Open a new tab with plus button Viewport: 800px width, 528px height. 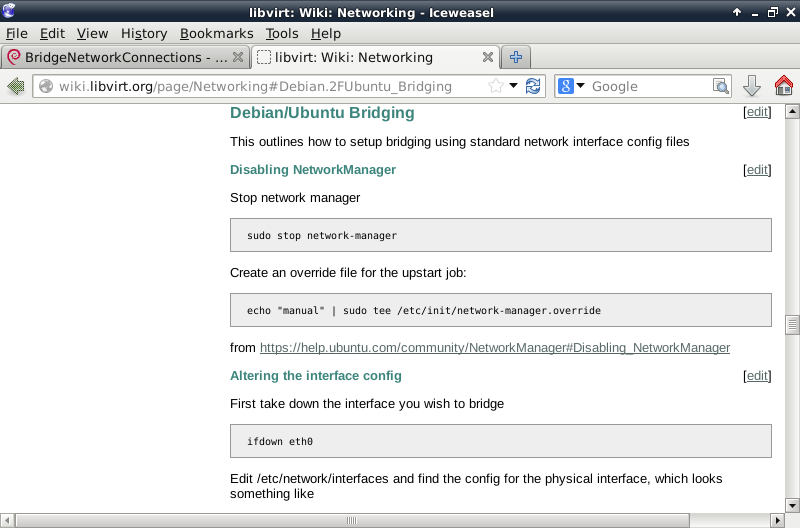(x=516, y=57)
